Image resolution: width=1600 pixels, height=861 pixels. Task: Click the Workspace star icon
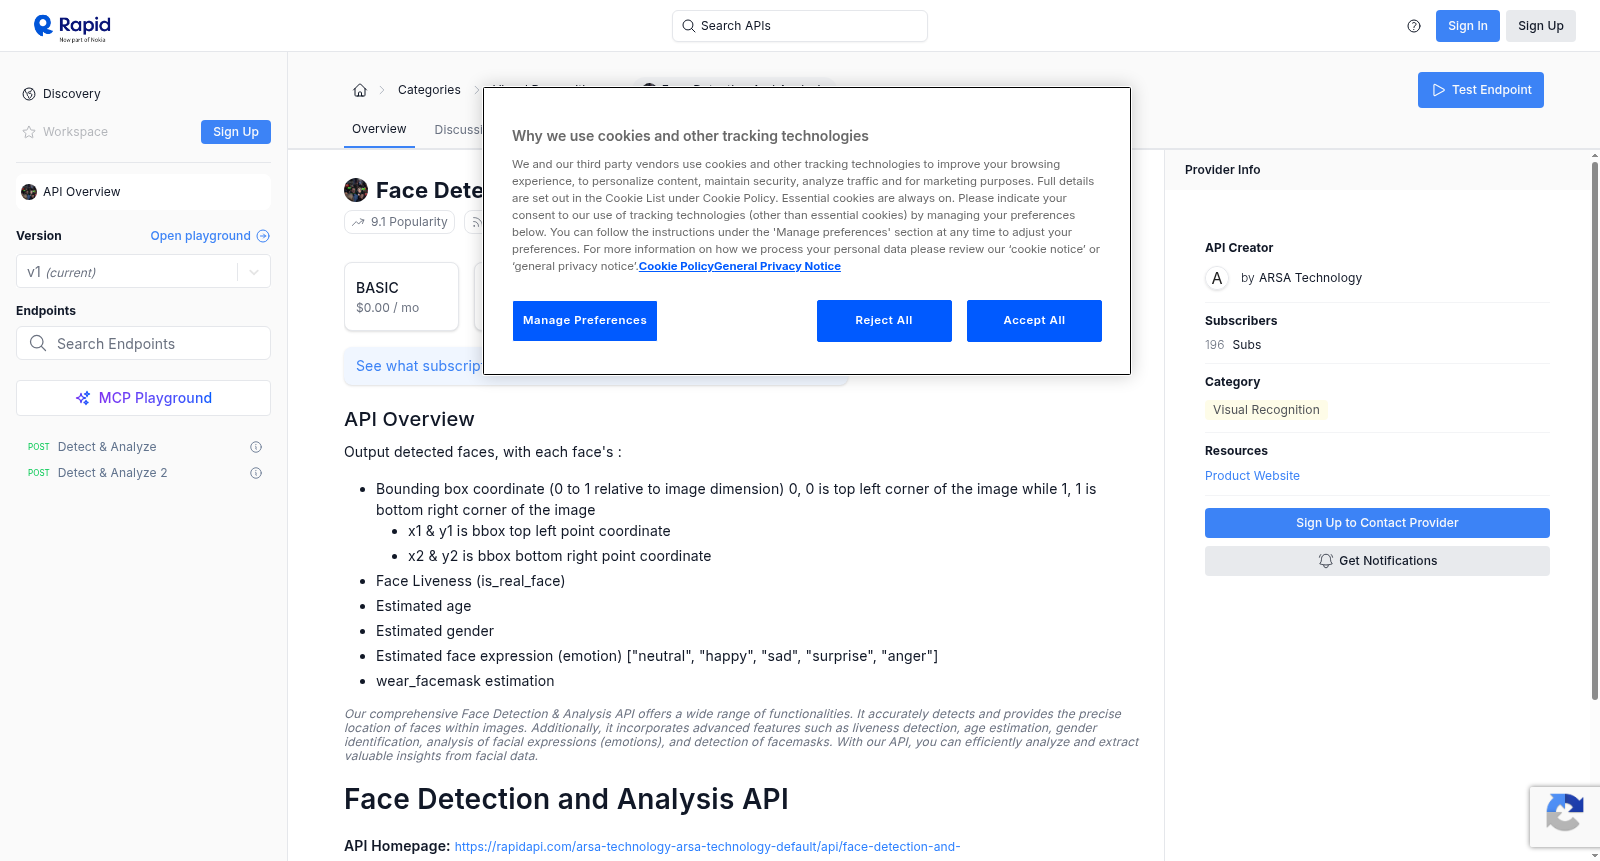(29, 132)
